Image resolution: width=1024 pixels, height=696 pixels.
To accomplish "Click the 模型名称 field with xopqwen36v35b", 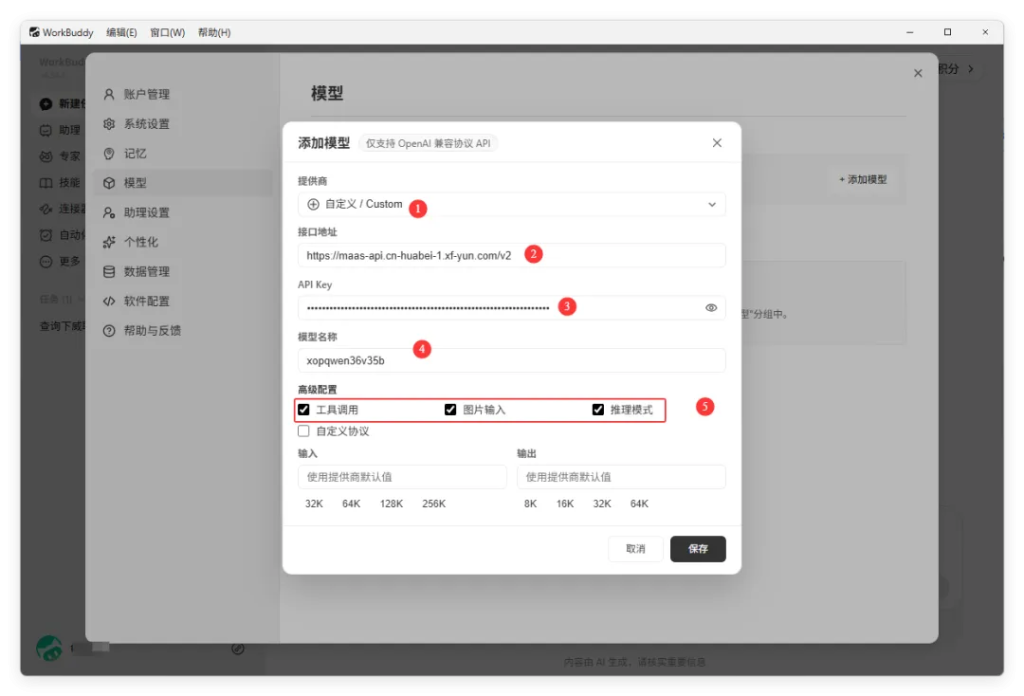I will pyautogui.click(x=511, y=360).
